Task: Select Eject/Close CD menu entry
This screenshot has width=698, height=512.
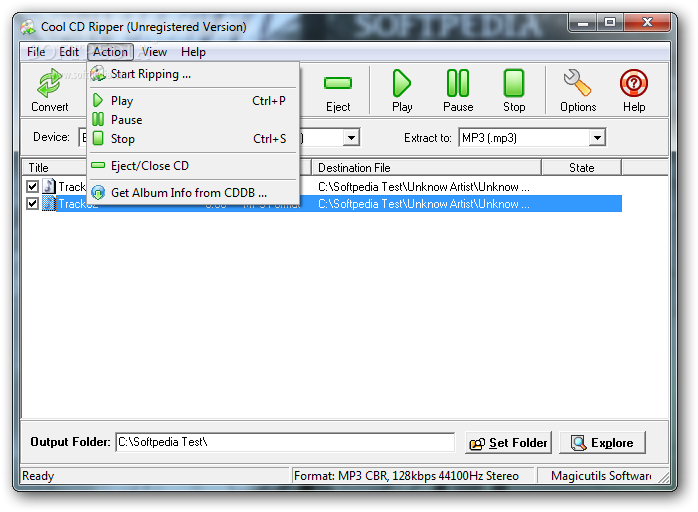Action: tap(193, 166)
